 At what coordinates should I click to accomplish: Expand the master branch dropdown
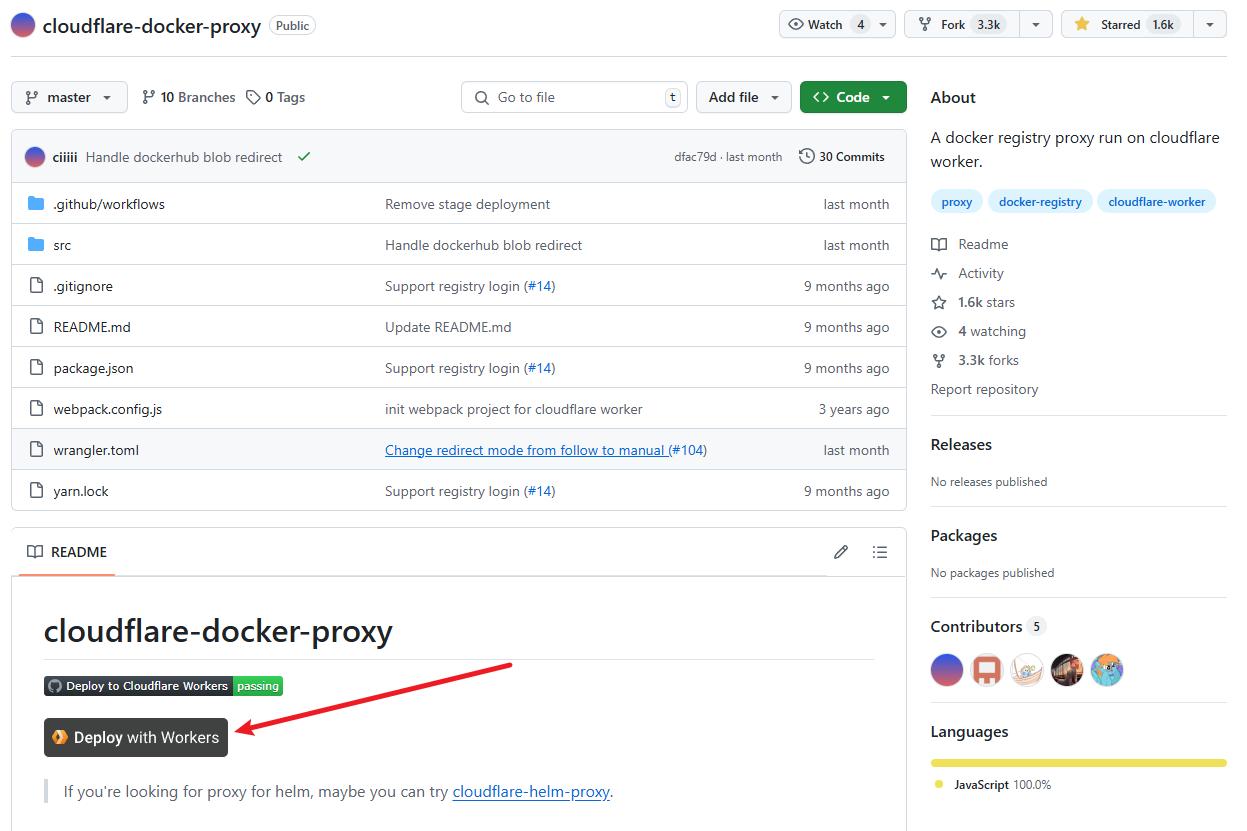pyautogui.click(x=69, y=97)
